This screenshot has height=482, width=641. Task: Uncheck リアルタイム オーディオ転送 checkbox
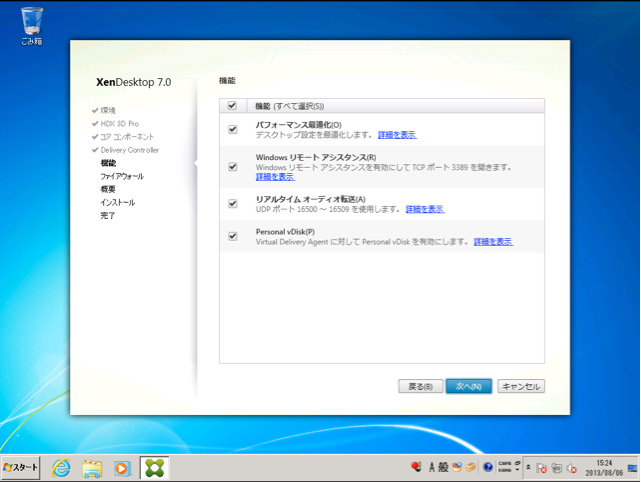pyautogui.click(x=233, y=204)
